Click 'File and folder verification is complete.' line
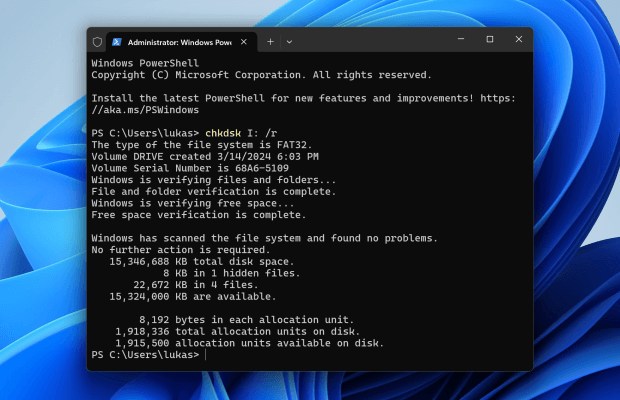The image size is (620, 400). click(214, 192)
